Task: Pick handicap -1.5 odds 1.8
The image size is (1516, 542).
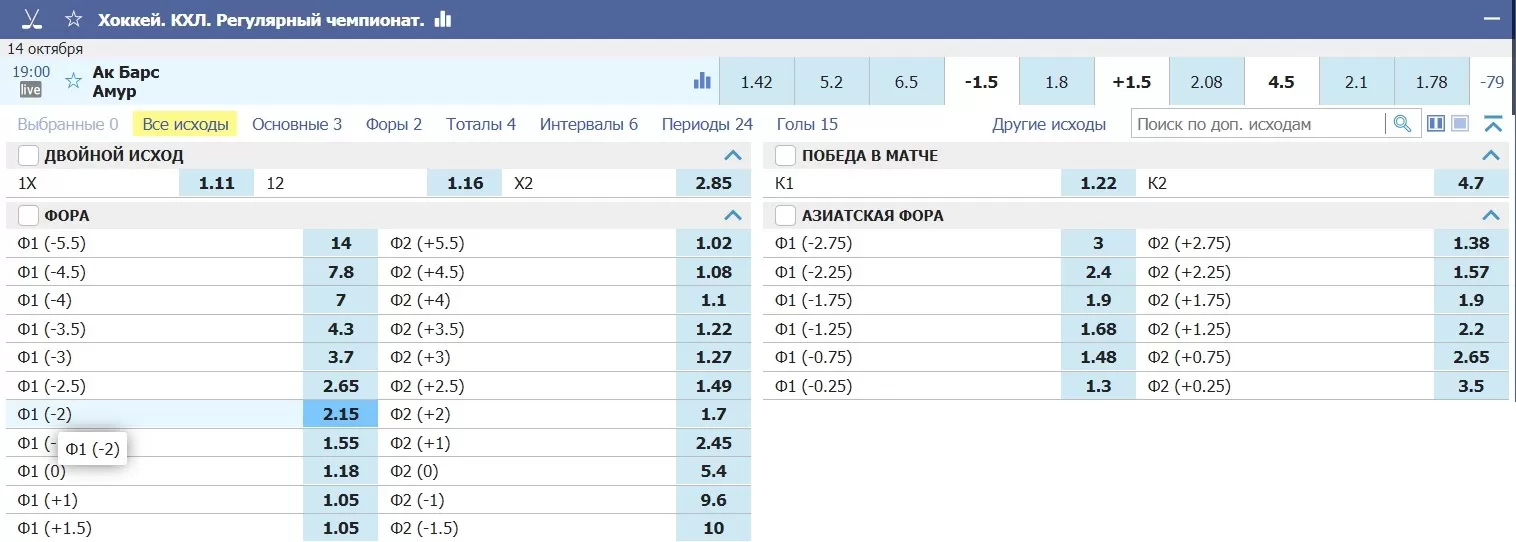Action: 1057,82
